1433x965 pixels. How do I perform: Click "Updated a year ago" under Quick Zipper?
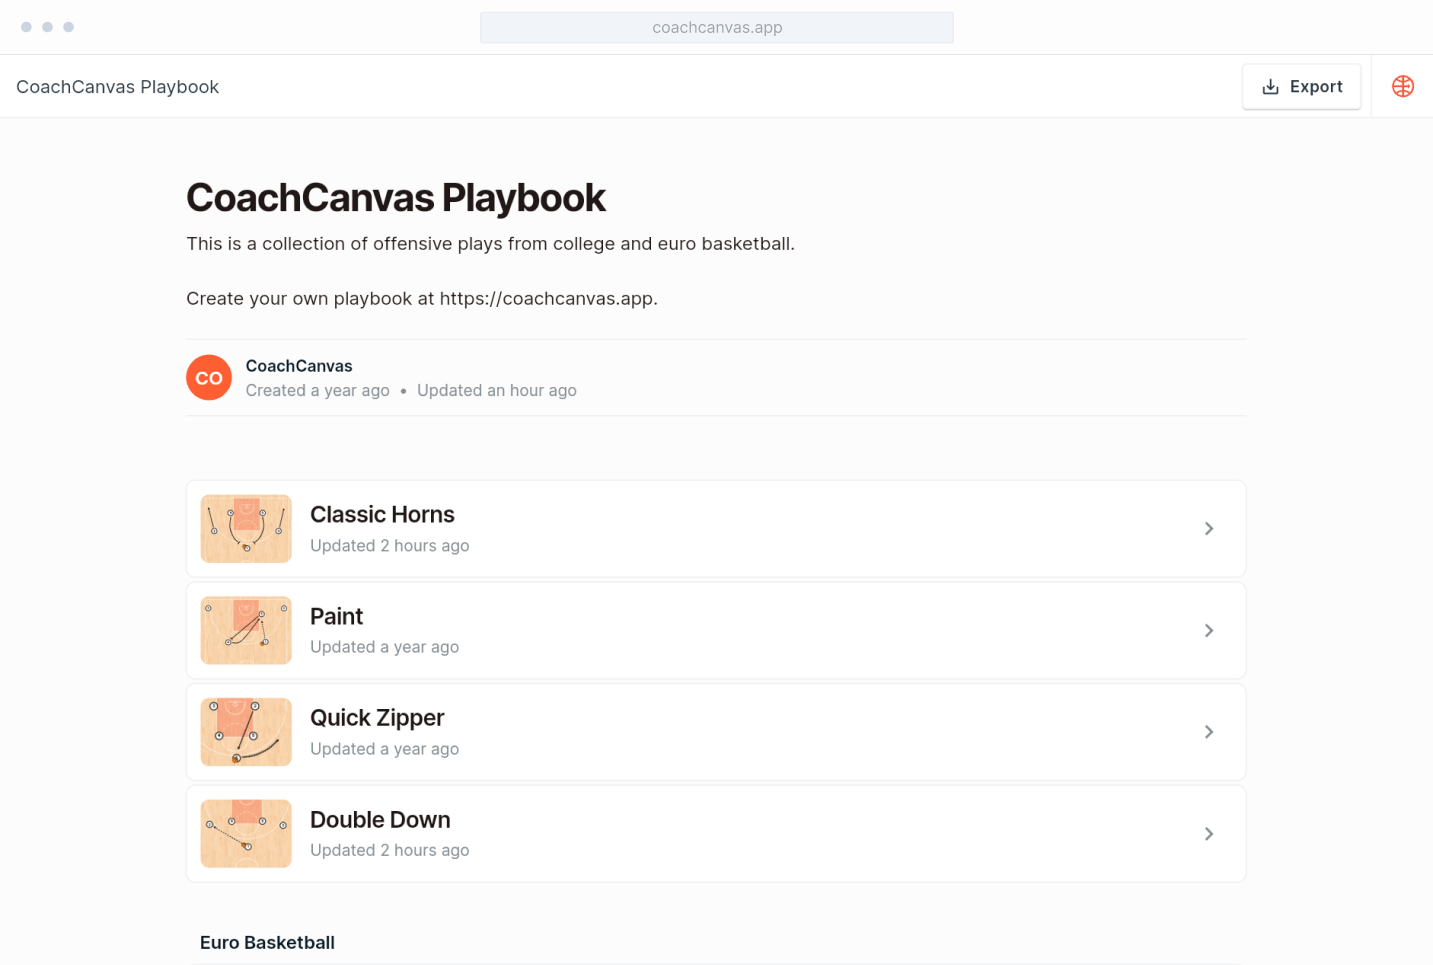click(x=384, y=749)
